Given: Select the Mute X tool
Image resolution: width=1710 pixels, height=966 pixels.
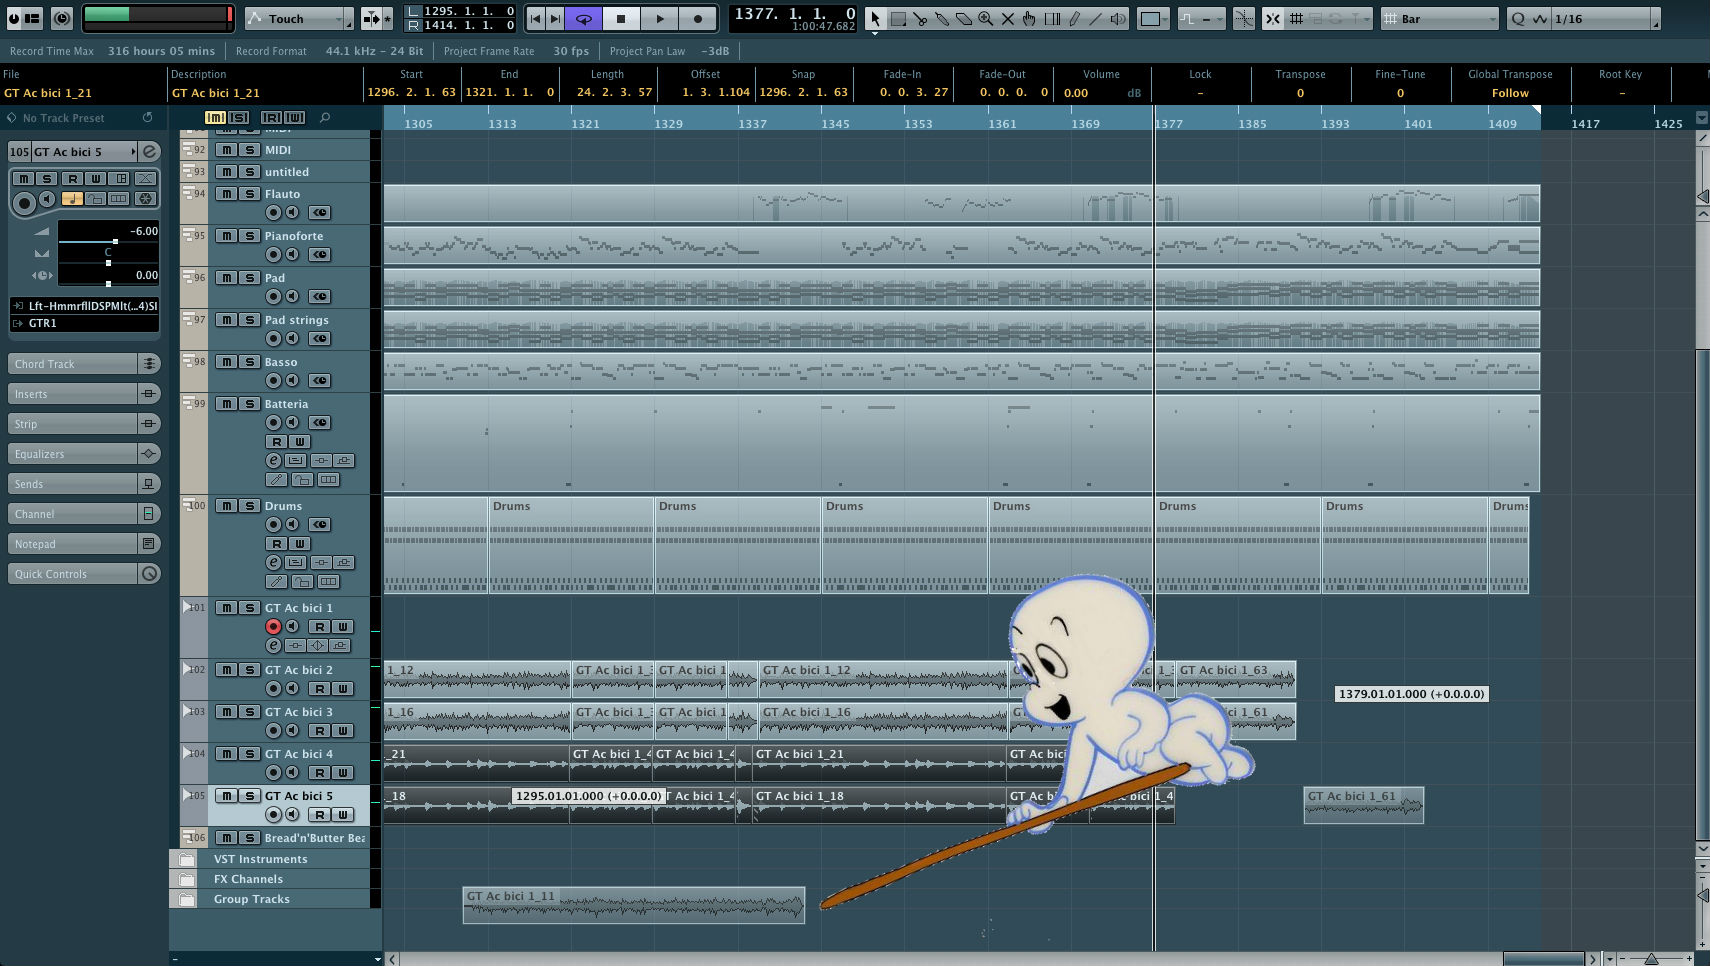Looking at the screenshot, I should (1008, 18).
